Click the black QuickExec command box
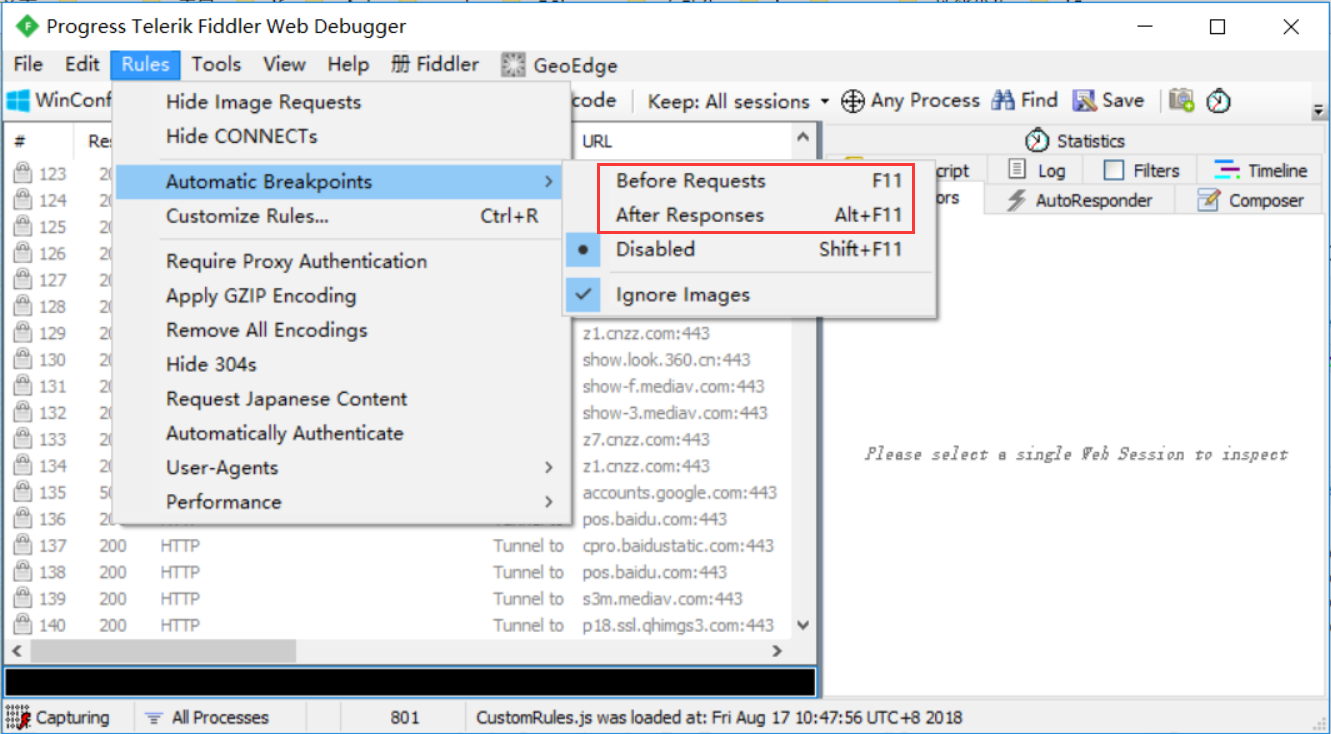 (x=410, y=682)
